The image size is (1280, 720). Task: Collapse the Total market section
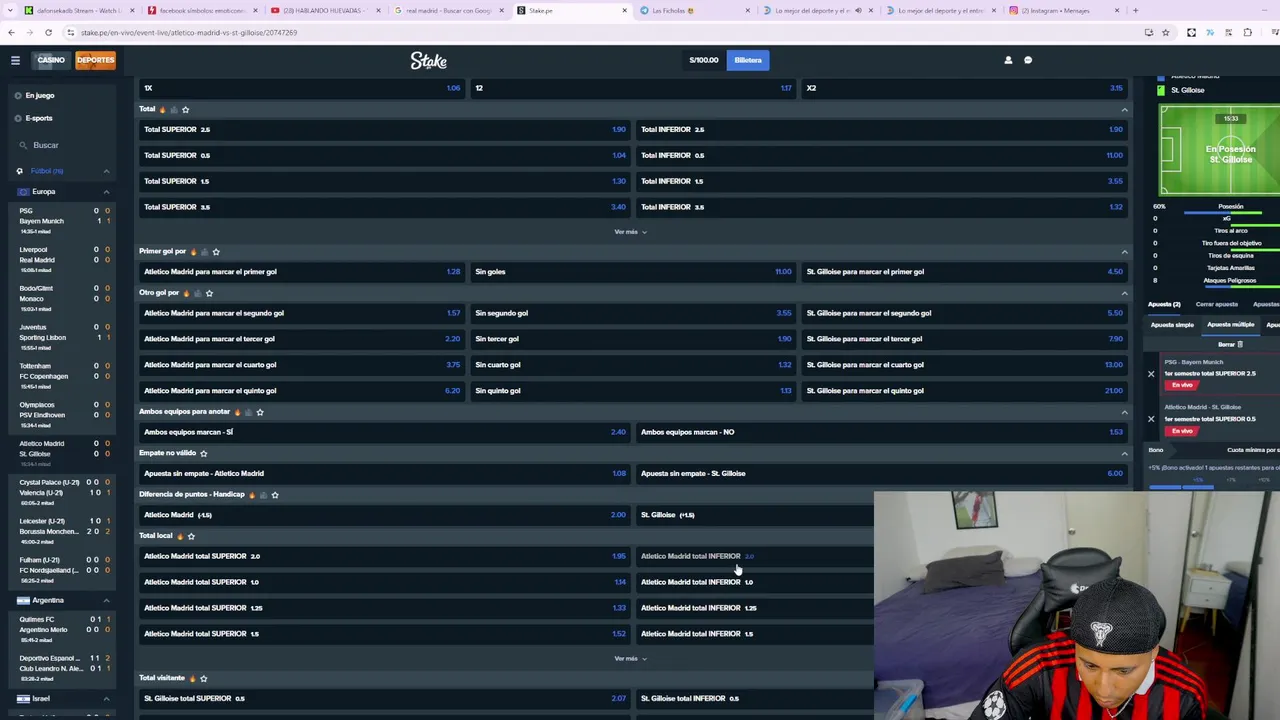tap(1124, 109)
